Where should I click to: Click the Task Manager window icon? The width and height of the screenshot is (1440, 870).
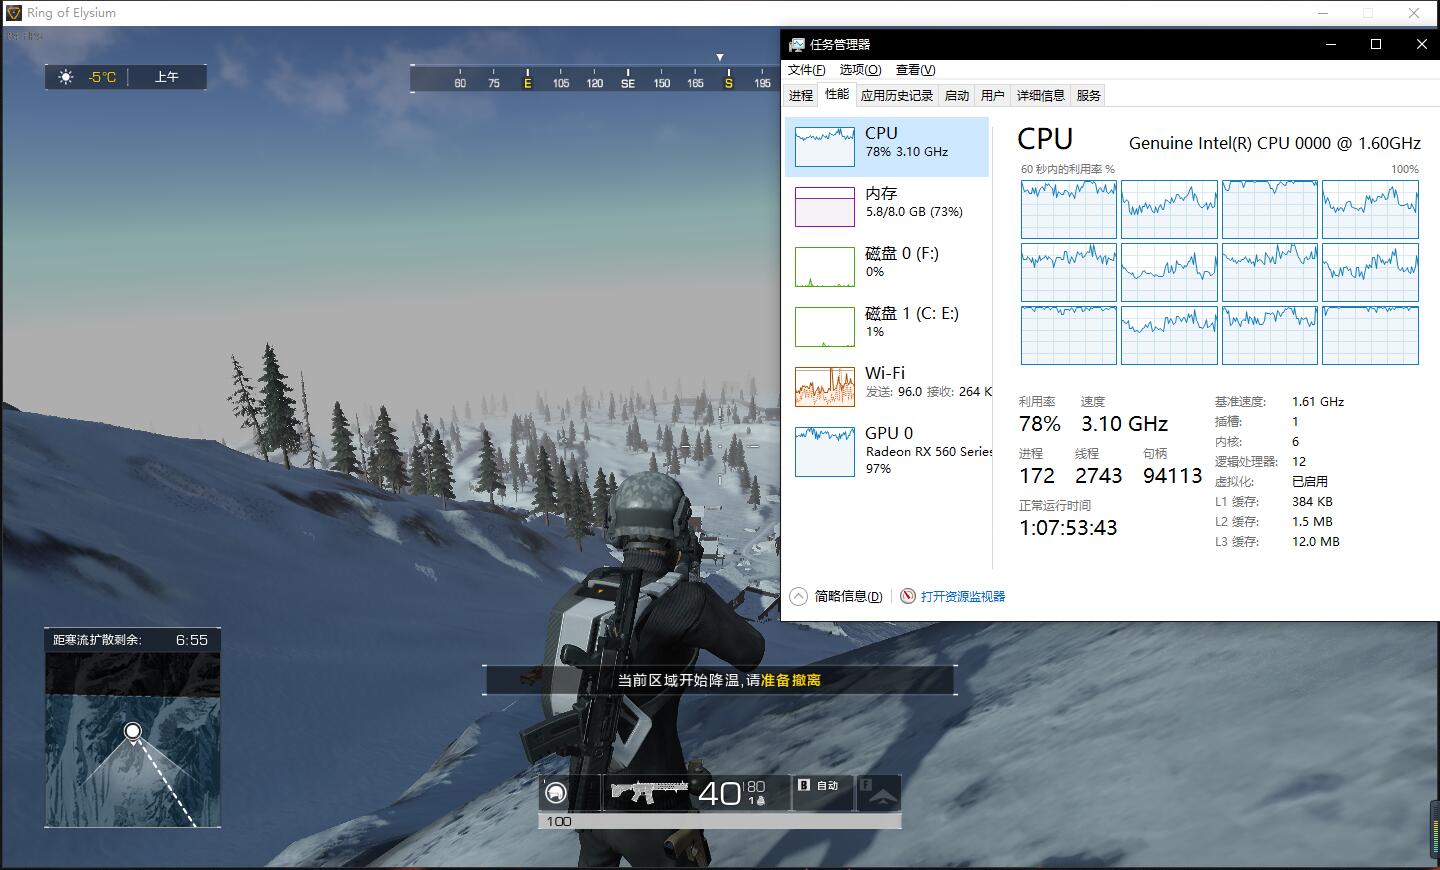(x=797, y=44)
